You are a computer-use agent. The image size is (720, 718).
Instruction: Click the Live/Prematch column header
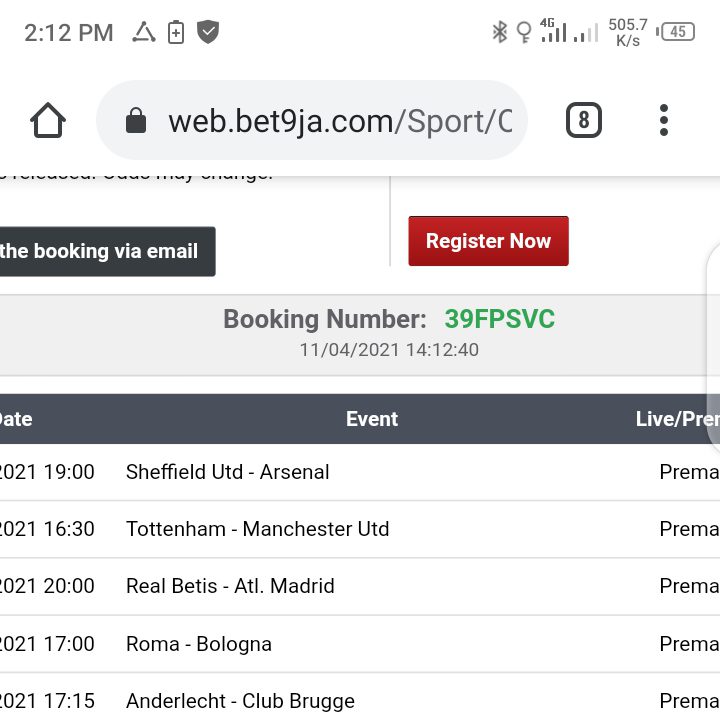pos(677,419)
